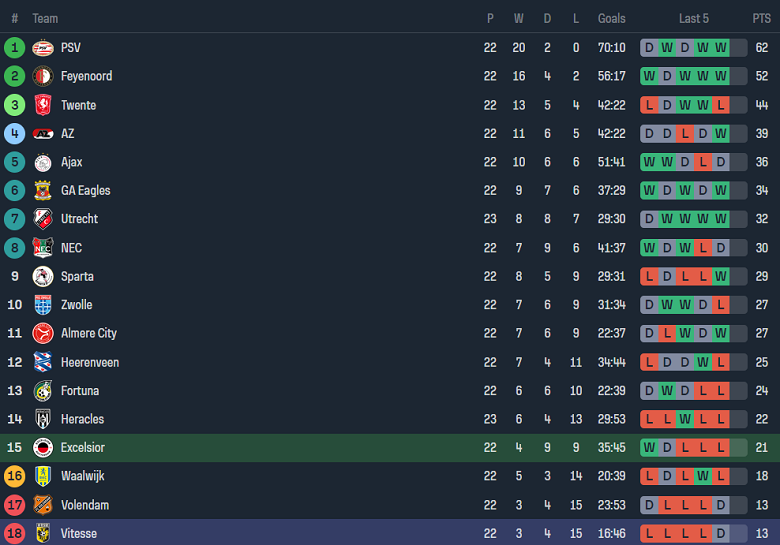Click the Excelsior club crest icon
This screenshot has height=545, width=780.
(x=42, y=448)
